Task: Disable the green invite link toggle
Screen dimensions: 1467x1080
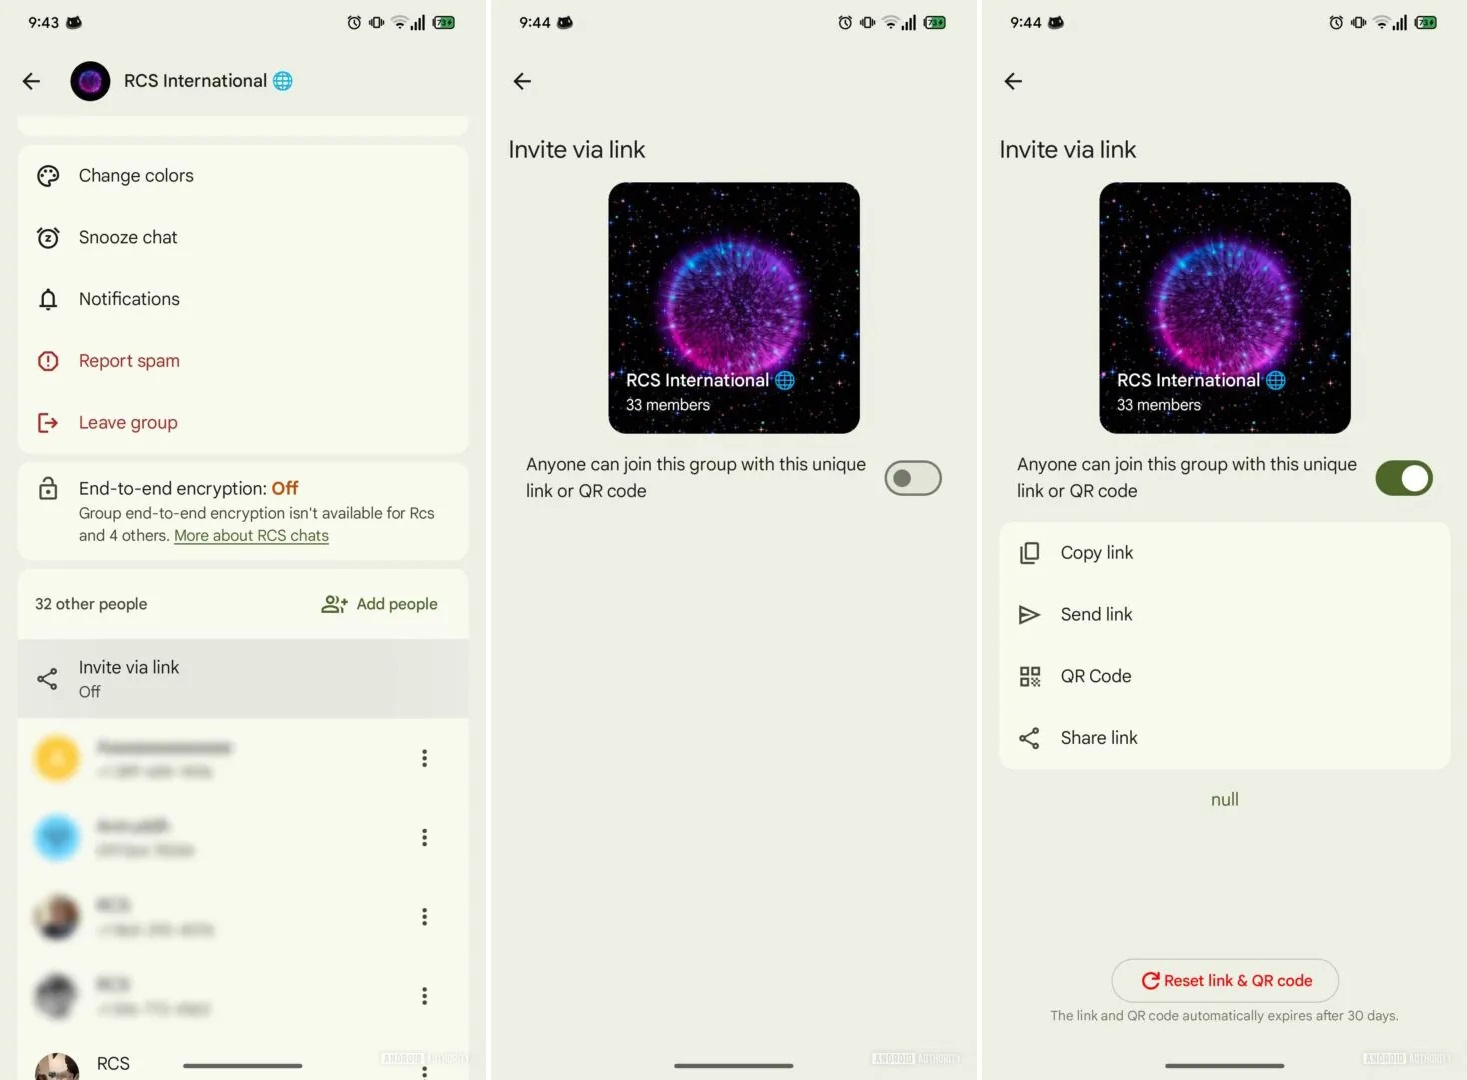Action: point(1404,478)
